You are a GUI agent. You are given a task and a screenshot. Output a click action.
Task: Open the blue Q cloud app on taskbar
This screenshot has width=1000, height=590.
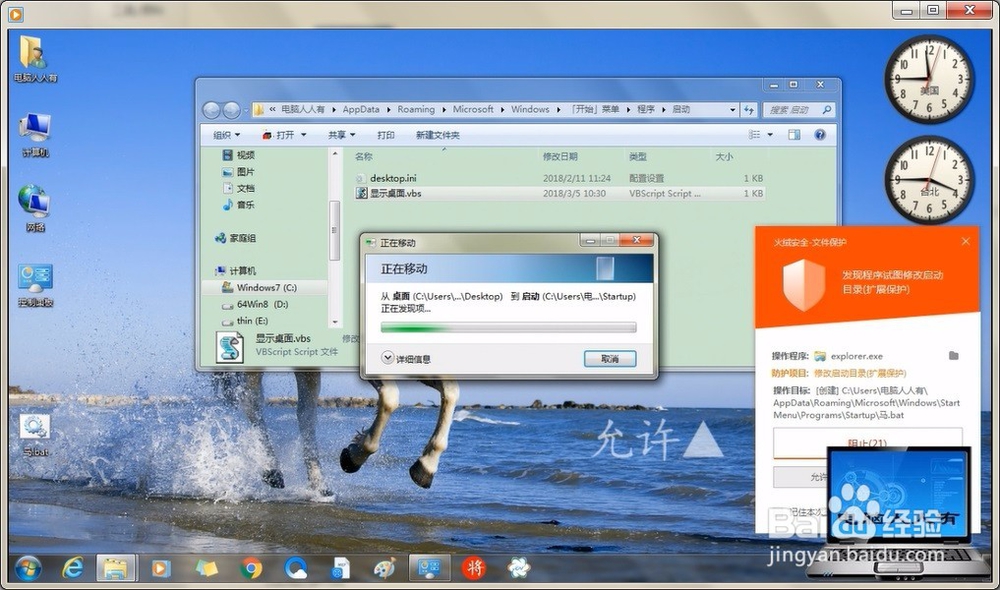coord(296,568)
